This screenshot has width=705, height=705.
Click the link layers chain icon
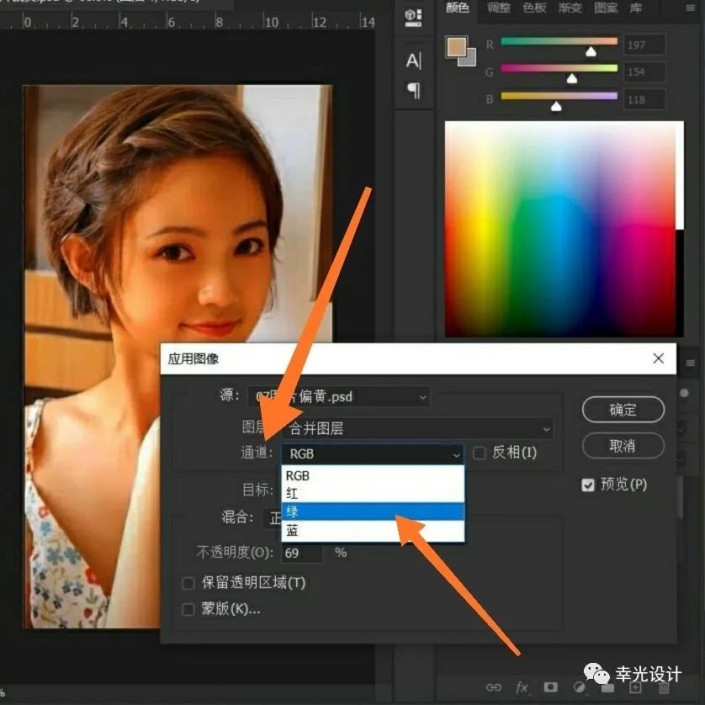pyautogui.click(x=494, y=687)
